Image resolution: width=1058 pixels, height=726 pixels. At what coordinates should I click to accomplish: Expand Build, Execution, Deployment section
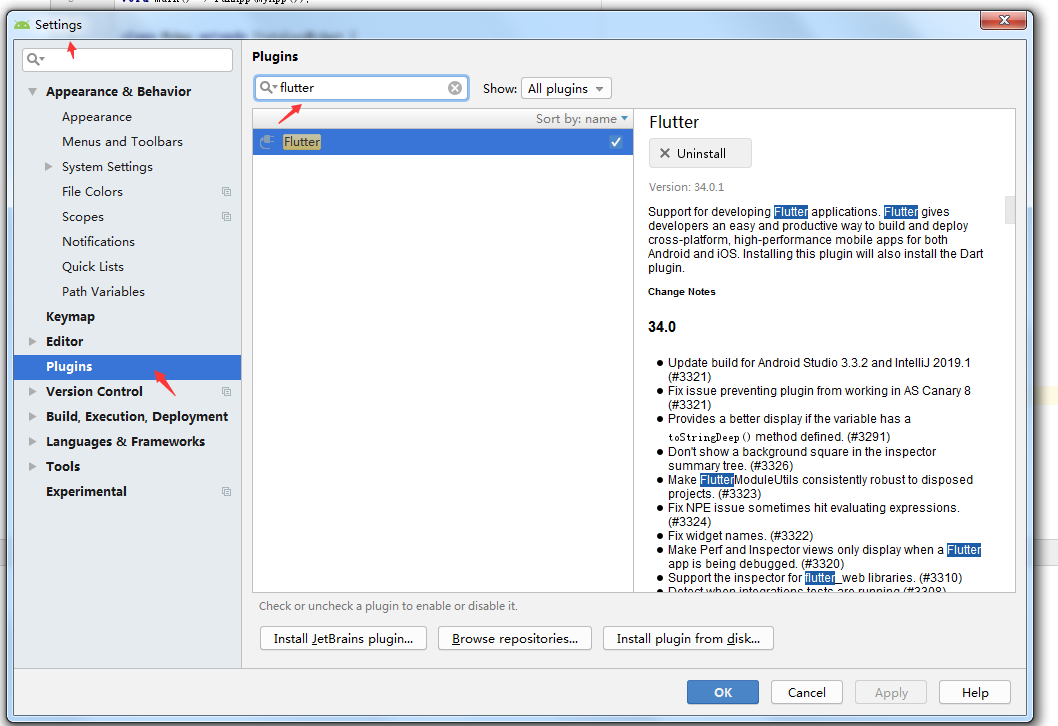[32, 416]
